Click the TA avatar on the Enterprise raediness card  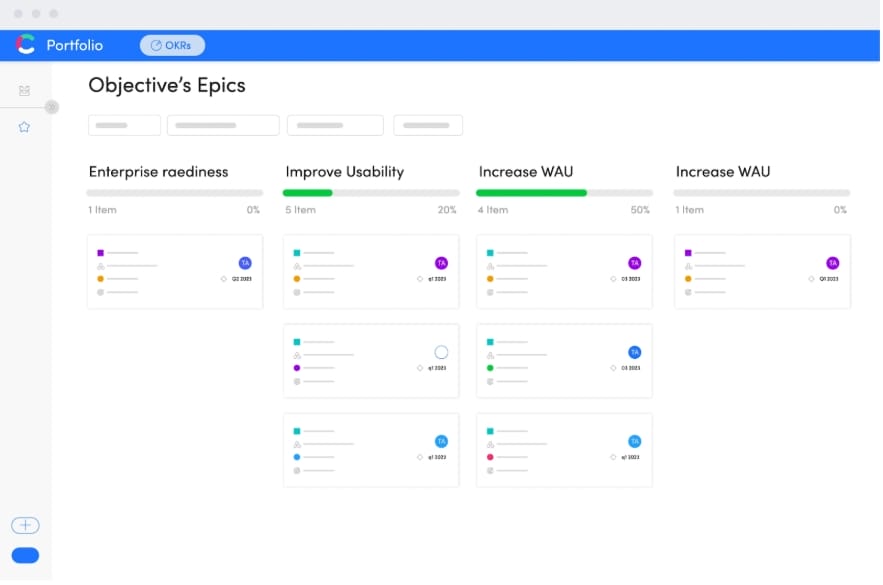(243, 263)
